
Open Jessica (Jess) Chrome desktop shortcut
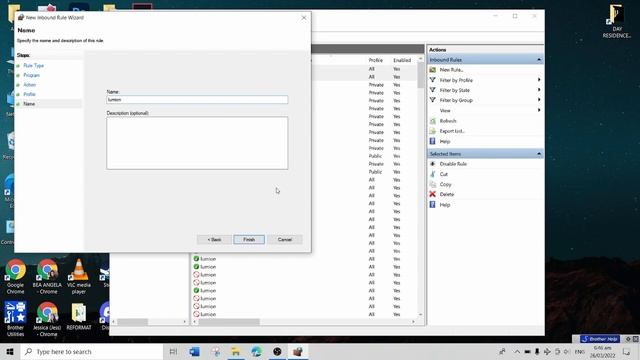(x=47, y=319)
